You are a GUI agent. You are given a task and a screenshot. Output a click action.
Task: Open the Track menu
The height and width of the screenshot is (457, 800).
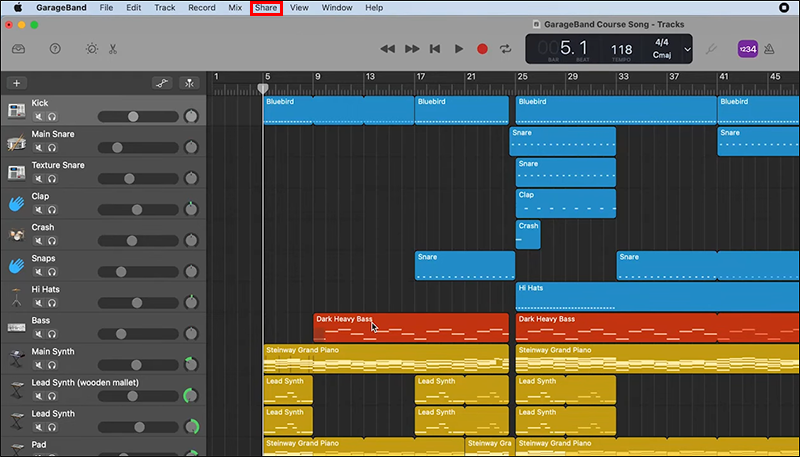(x=164, y=8)
